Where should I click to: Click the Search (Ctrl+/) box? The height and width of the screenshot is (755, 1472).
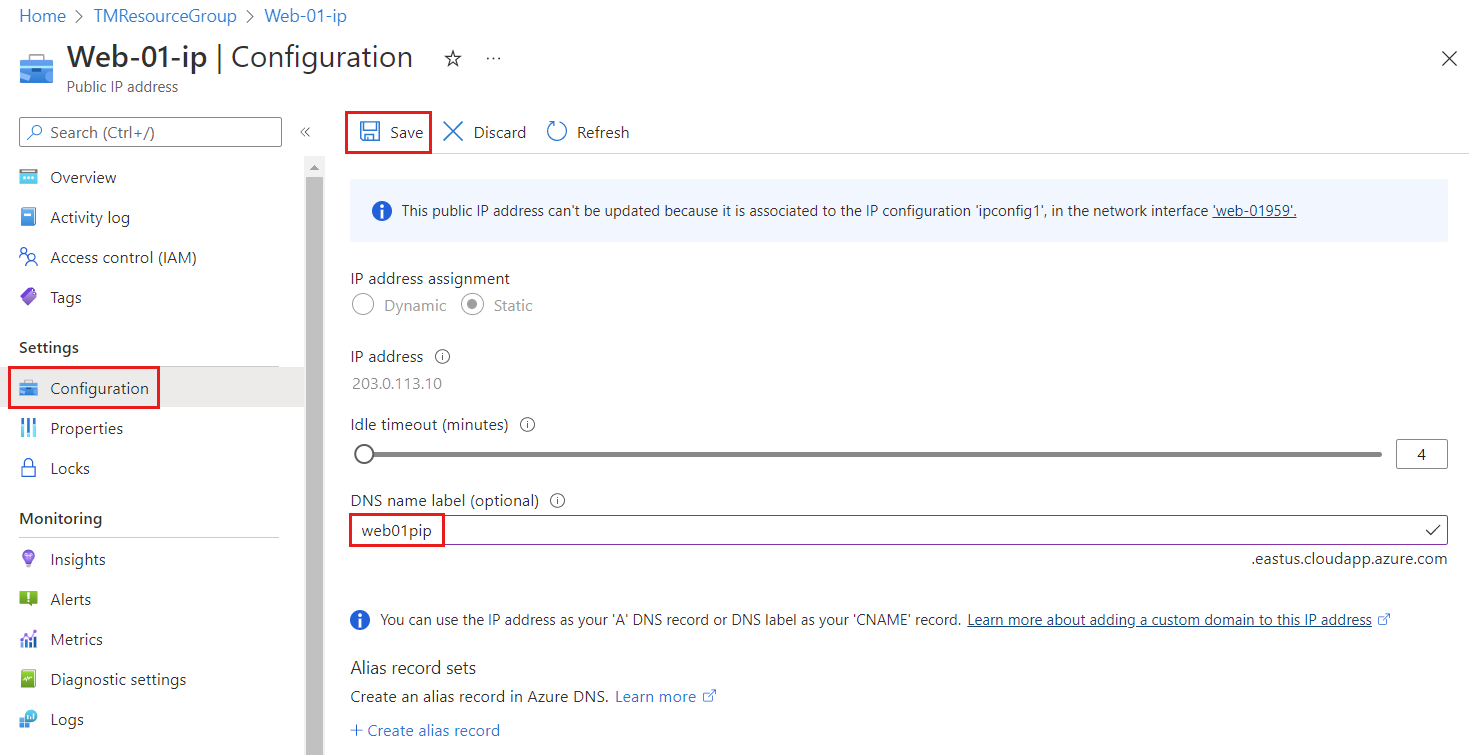151,132
